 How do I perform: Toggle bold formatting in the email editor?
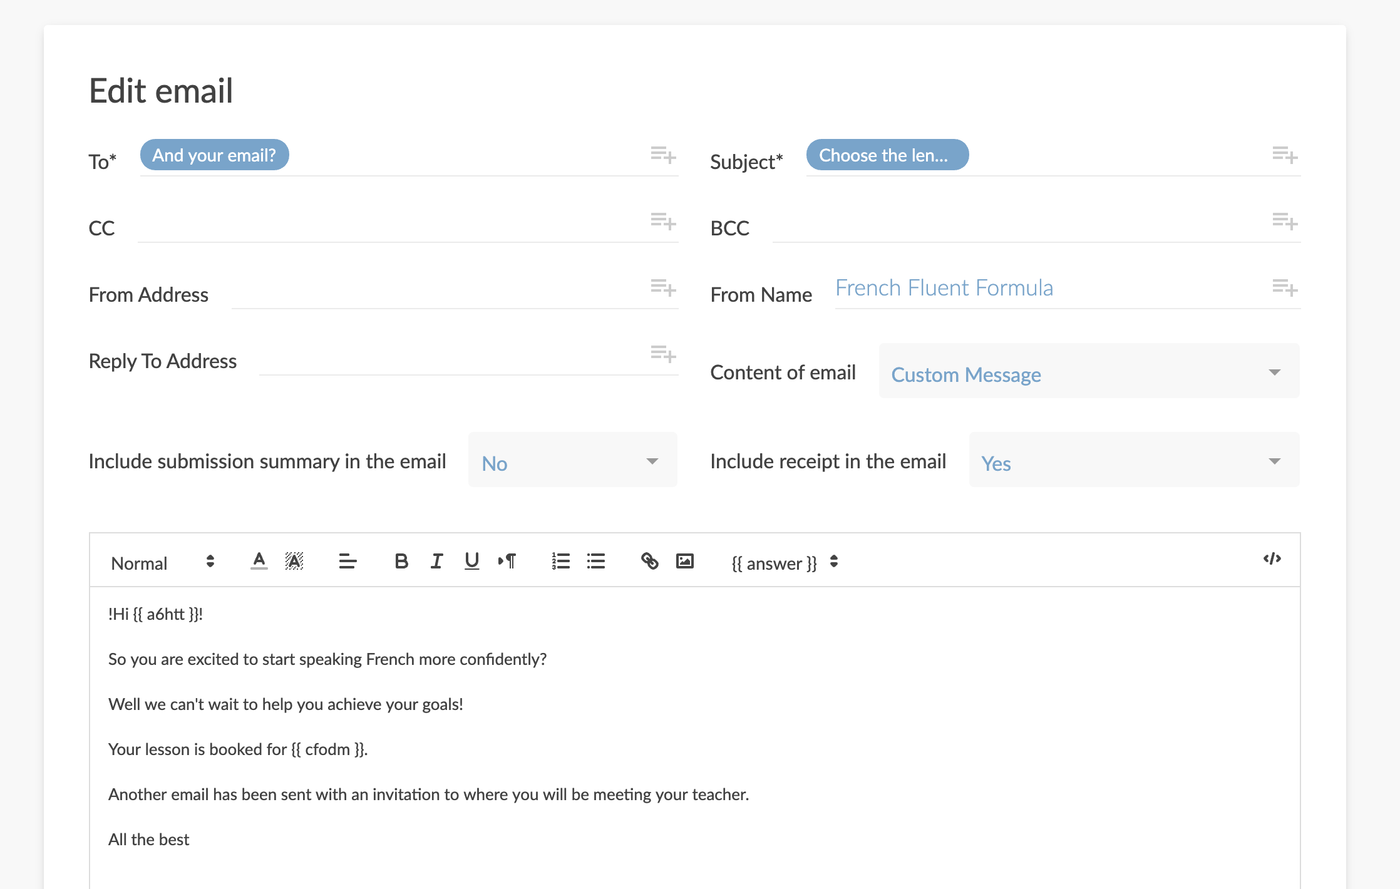(401, 561)
